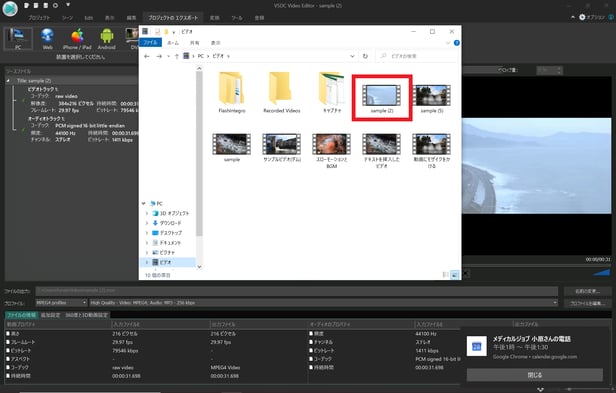This screenshot has width=616, height=393.
Task: Click first quick-access icon in VSDC title bar
Action: click(26, 6)
